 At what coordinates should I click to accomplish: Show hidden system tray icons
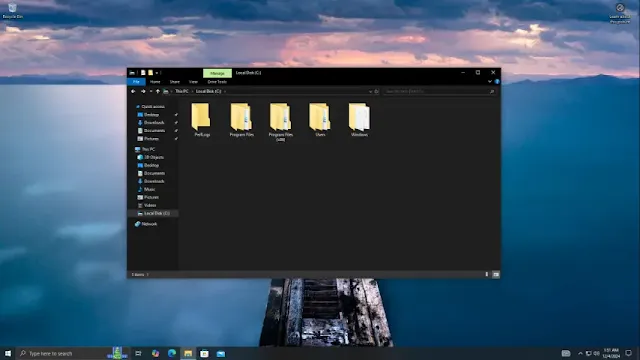point(580,353)
